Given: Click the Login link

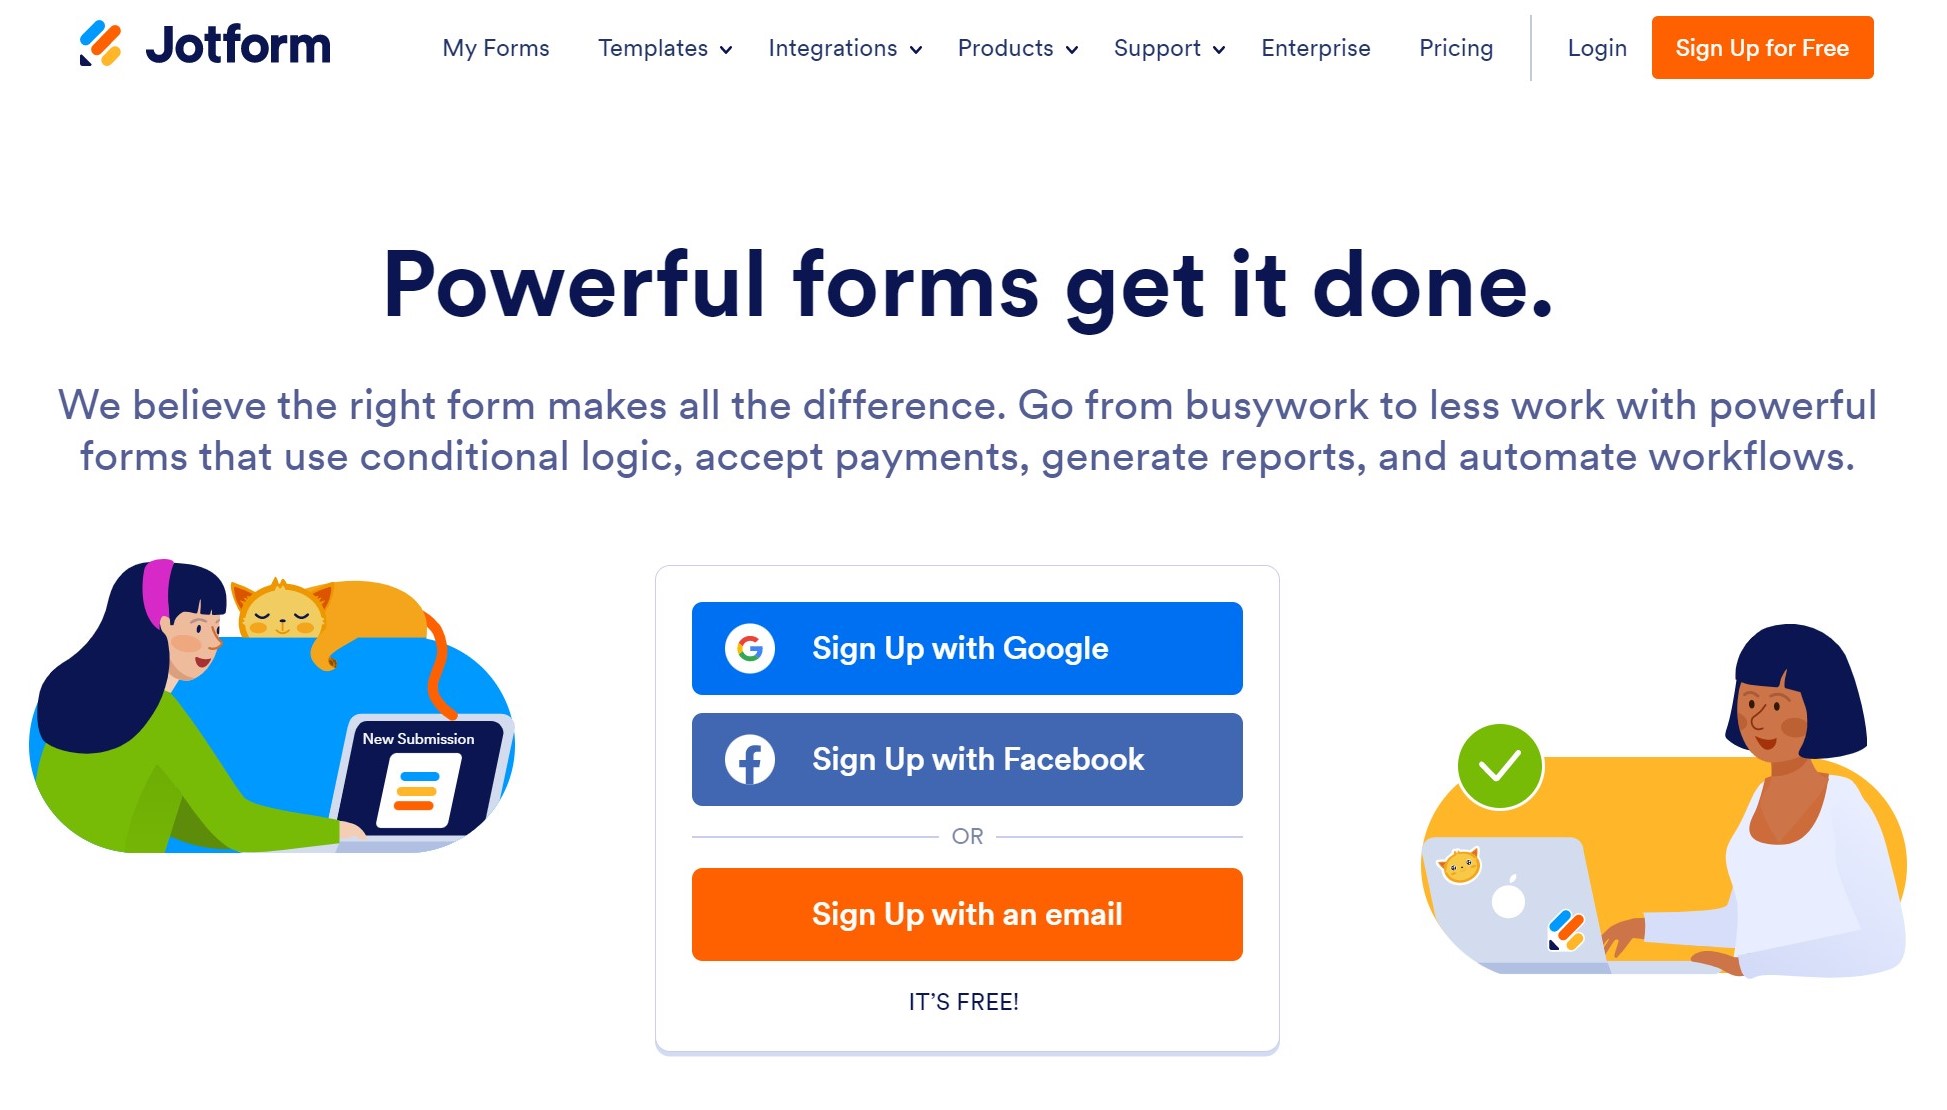Looking at the screenshot, I should [x=1597, y=48].
